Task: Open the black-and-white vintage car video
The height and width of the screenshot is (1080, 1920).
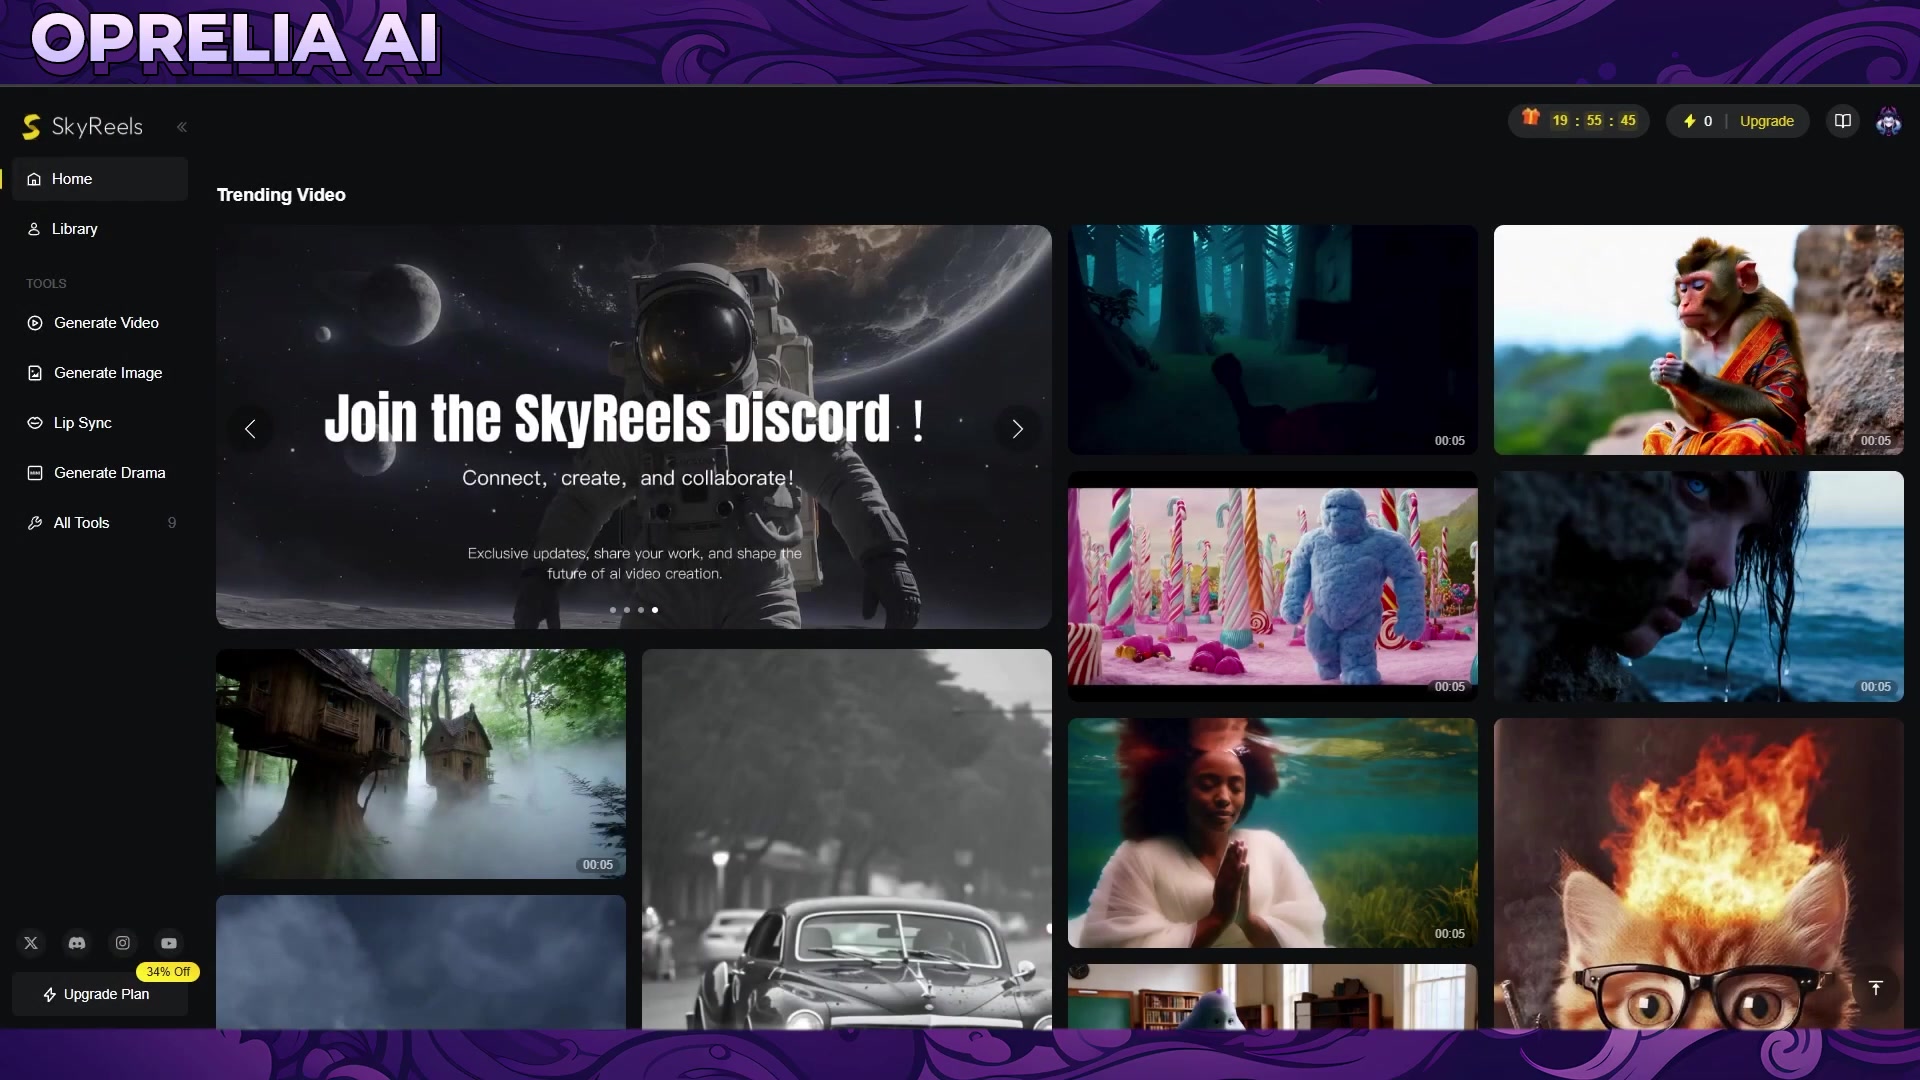Action: pyautogui.click(x=847, y=839)
